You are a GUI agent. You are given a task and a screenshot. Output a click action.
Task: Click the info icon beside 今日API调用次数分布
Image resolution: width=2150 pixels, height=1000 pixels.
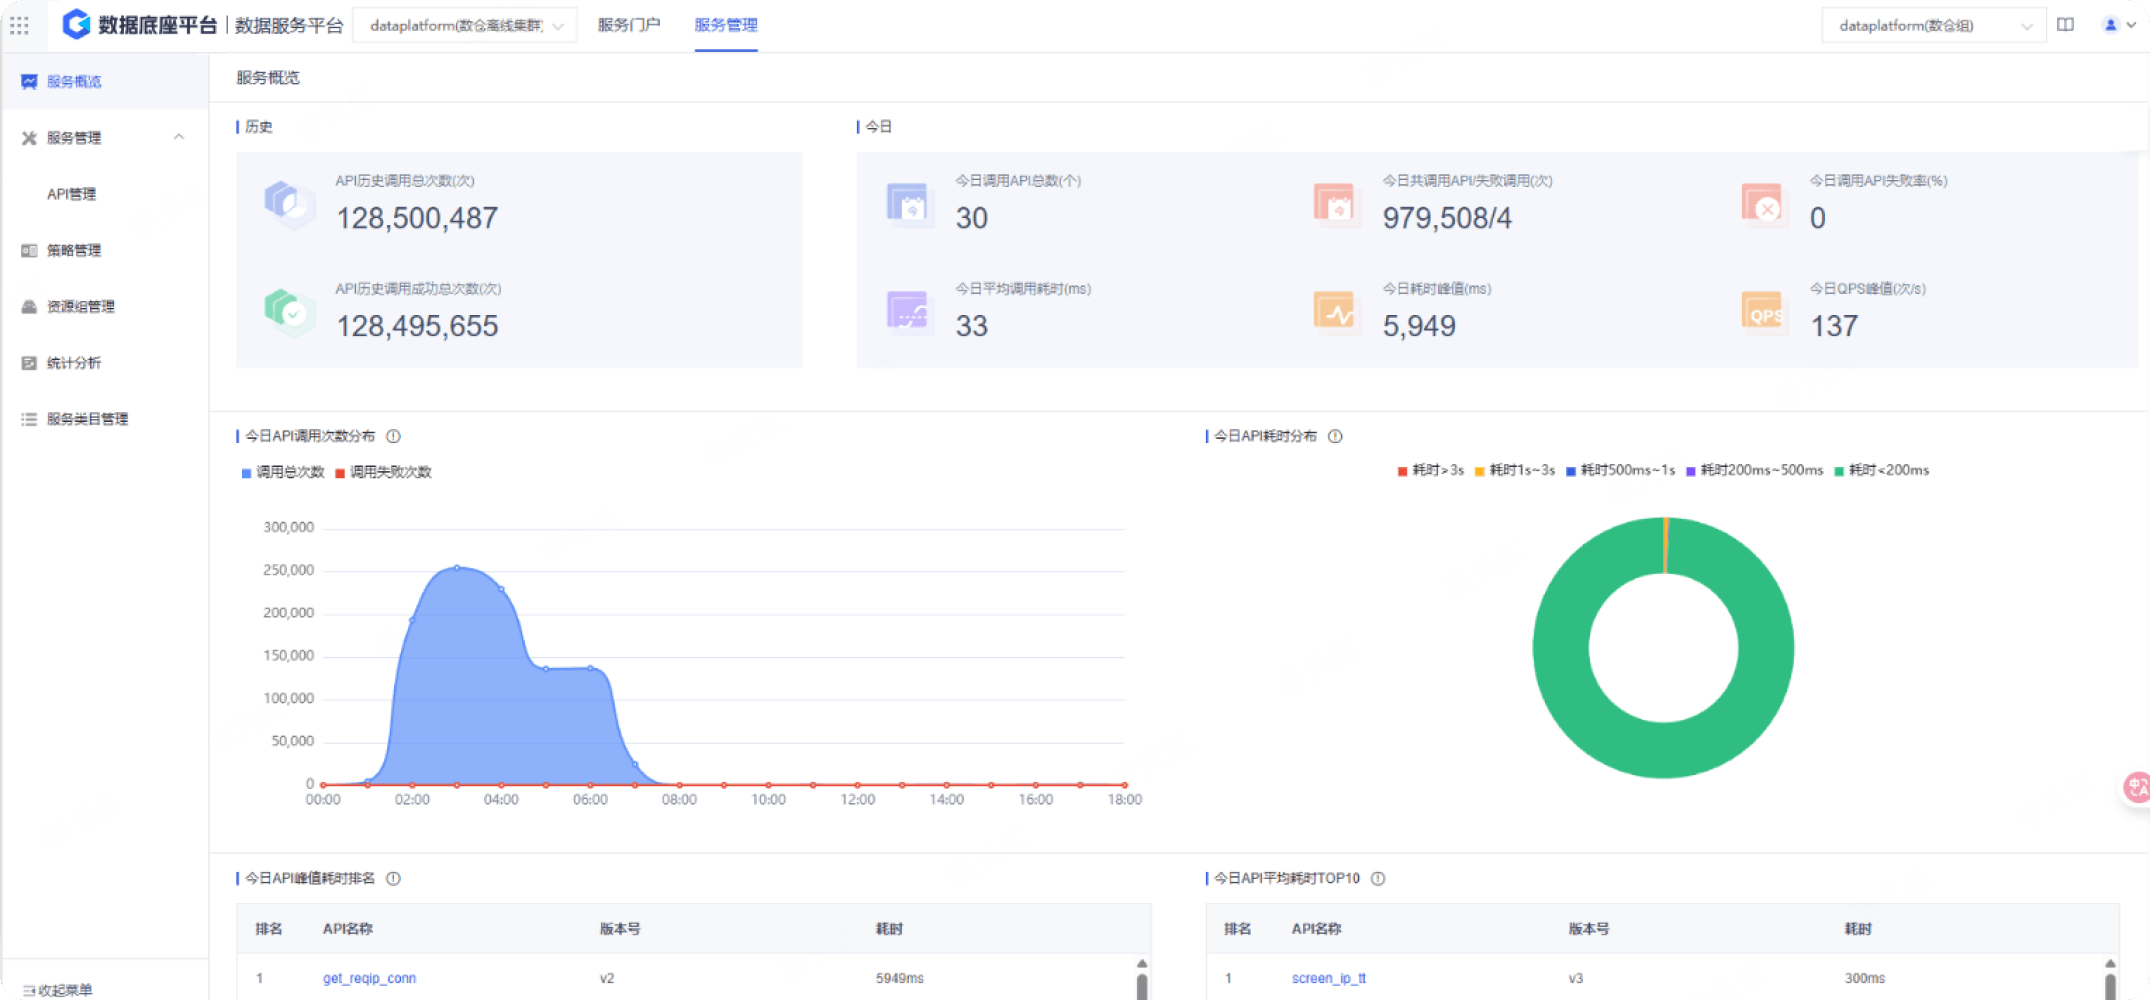[393, 436]
